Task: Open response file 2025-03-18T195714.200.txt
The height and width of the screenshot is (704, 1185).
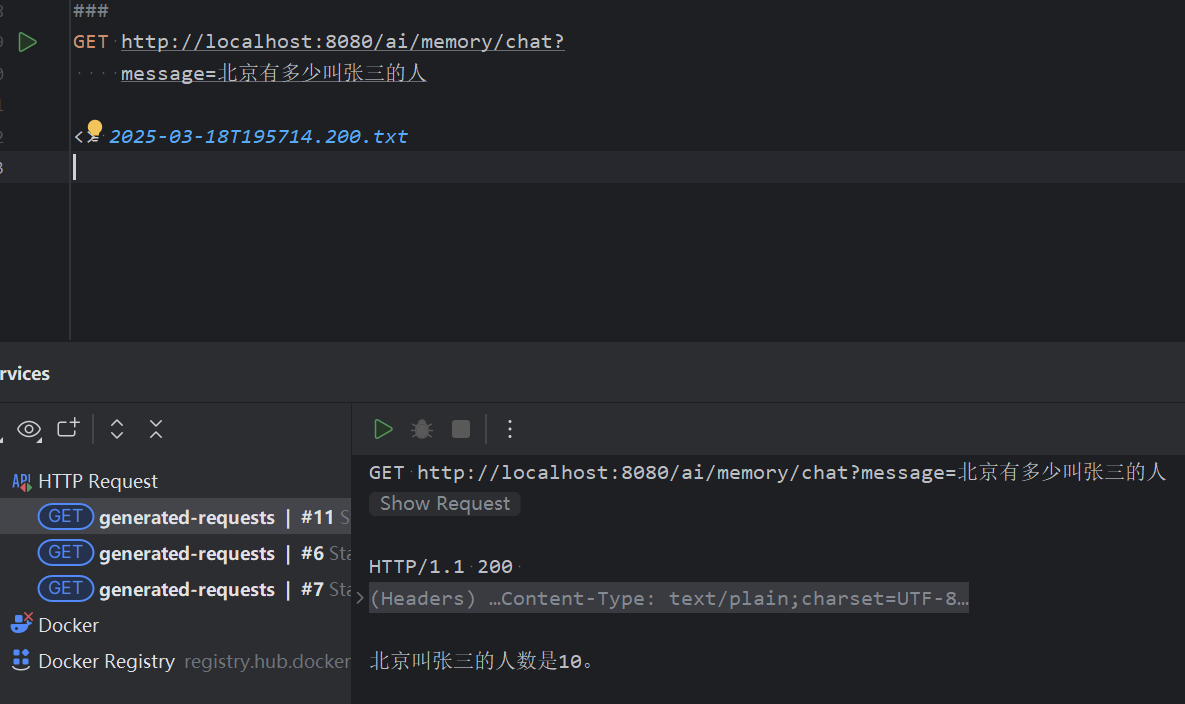Action: point(258,137)
